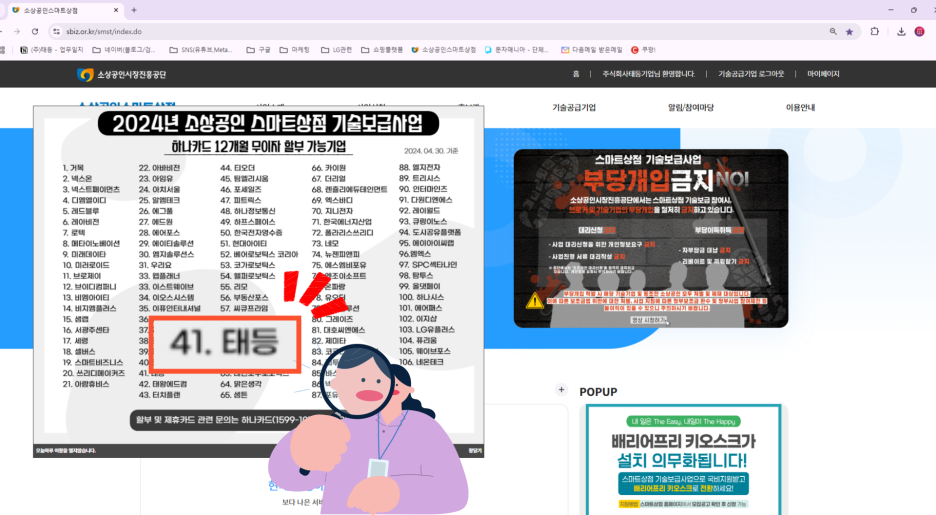This screenshot has width=936, height=515.
Task: Show browser downloads
Action: click(901, 32)
